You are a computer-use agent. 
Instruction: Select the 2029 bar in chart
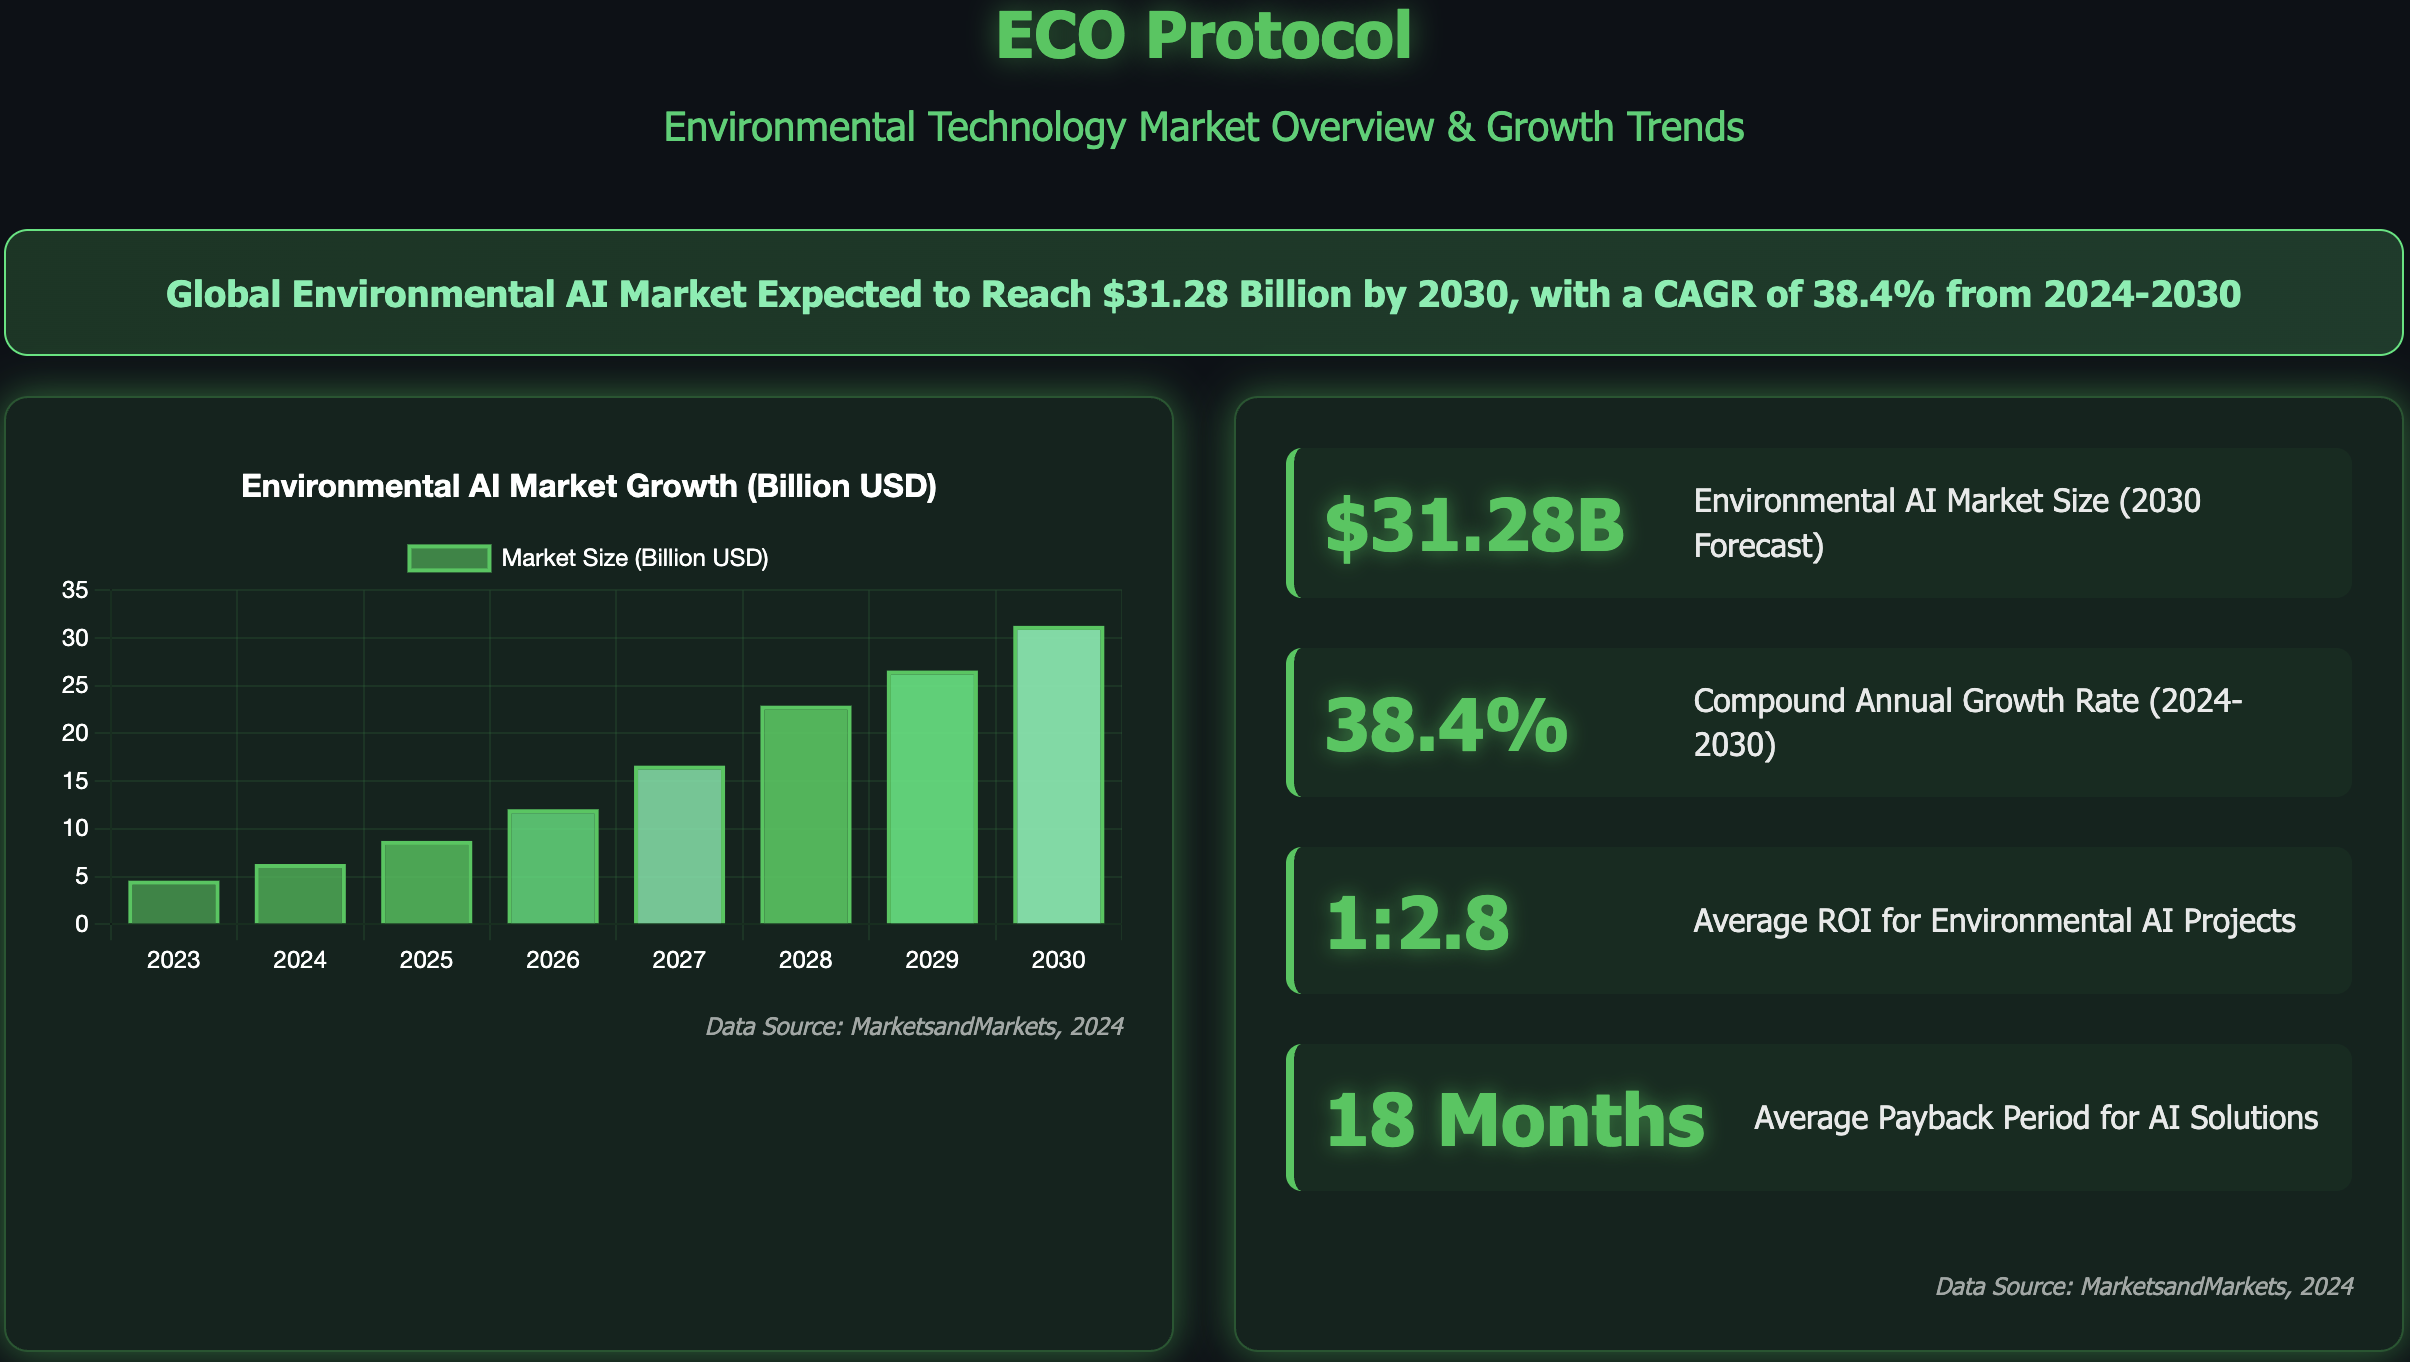coord(932,797)
